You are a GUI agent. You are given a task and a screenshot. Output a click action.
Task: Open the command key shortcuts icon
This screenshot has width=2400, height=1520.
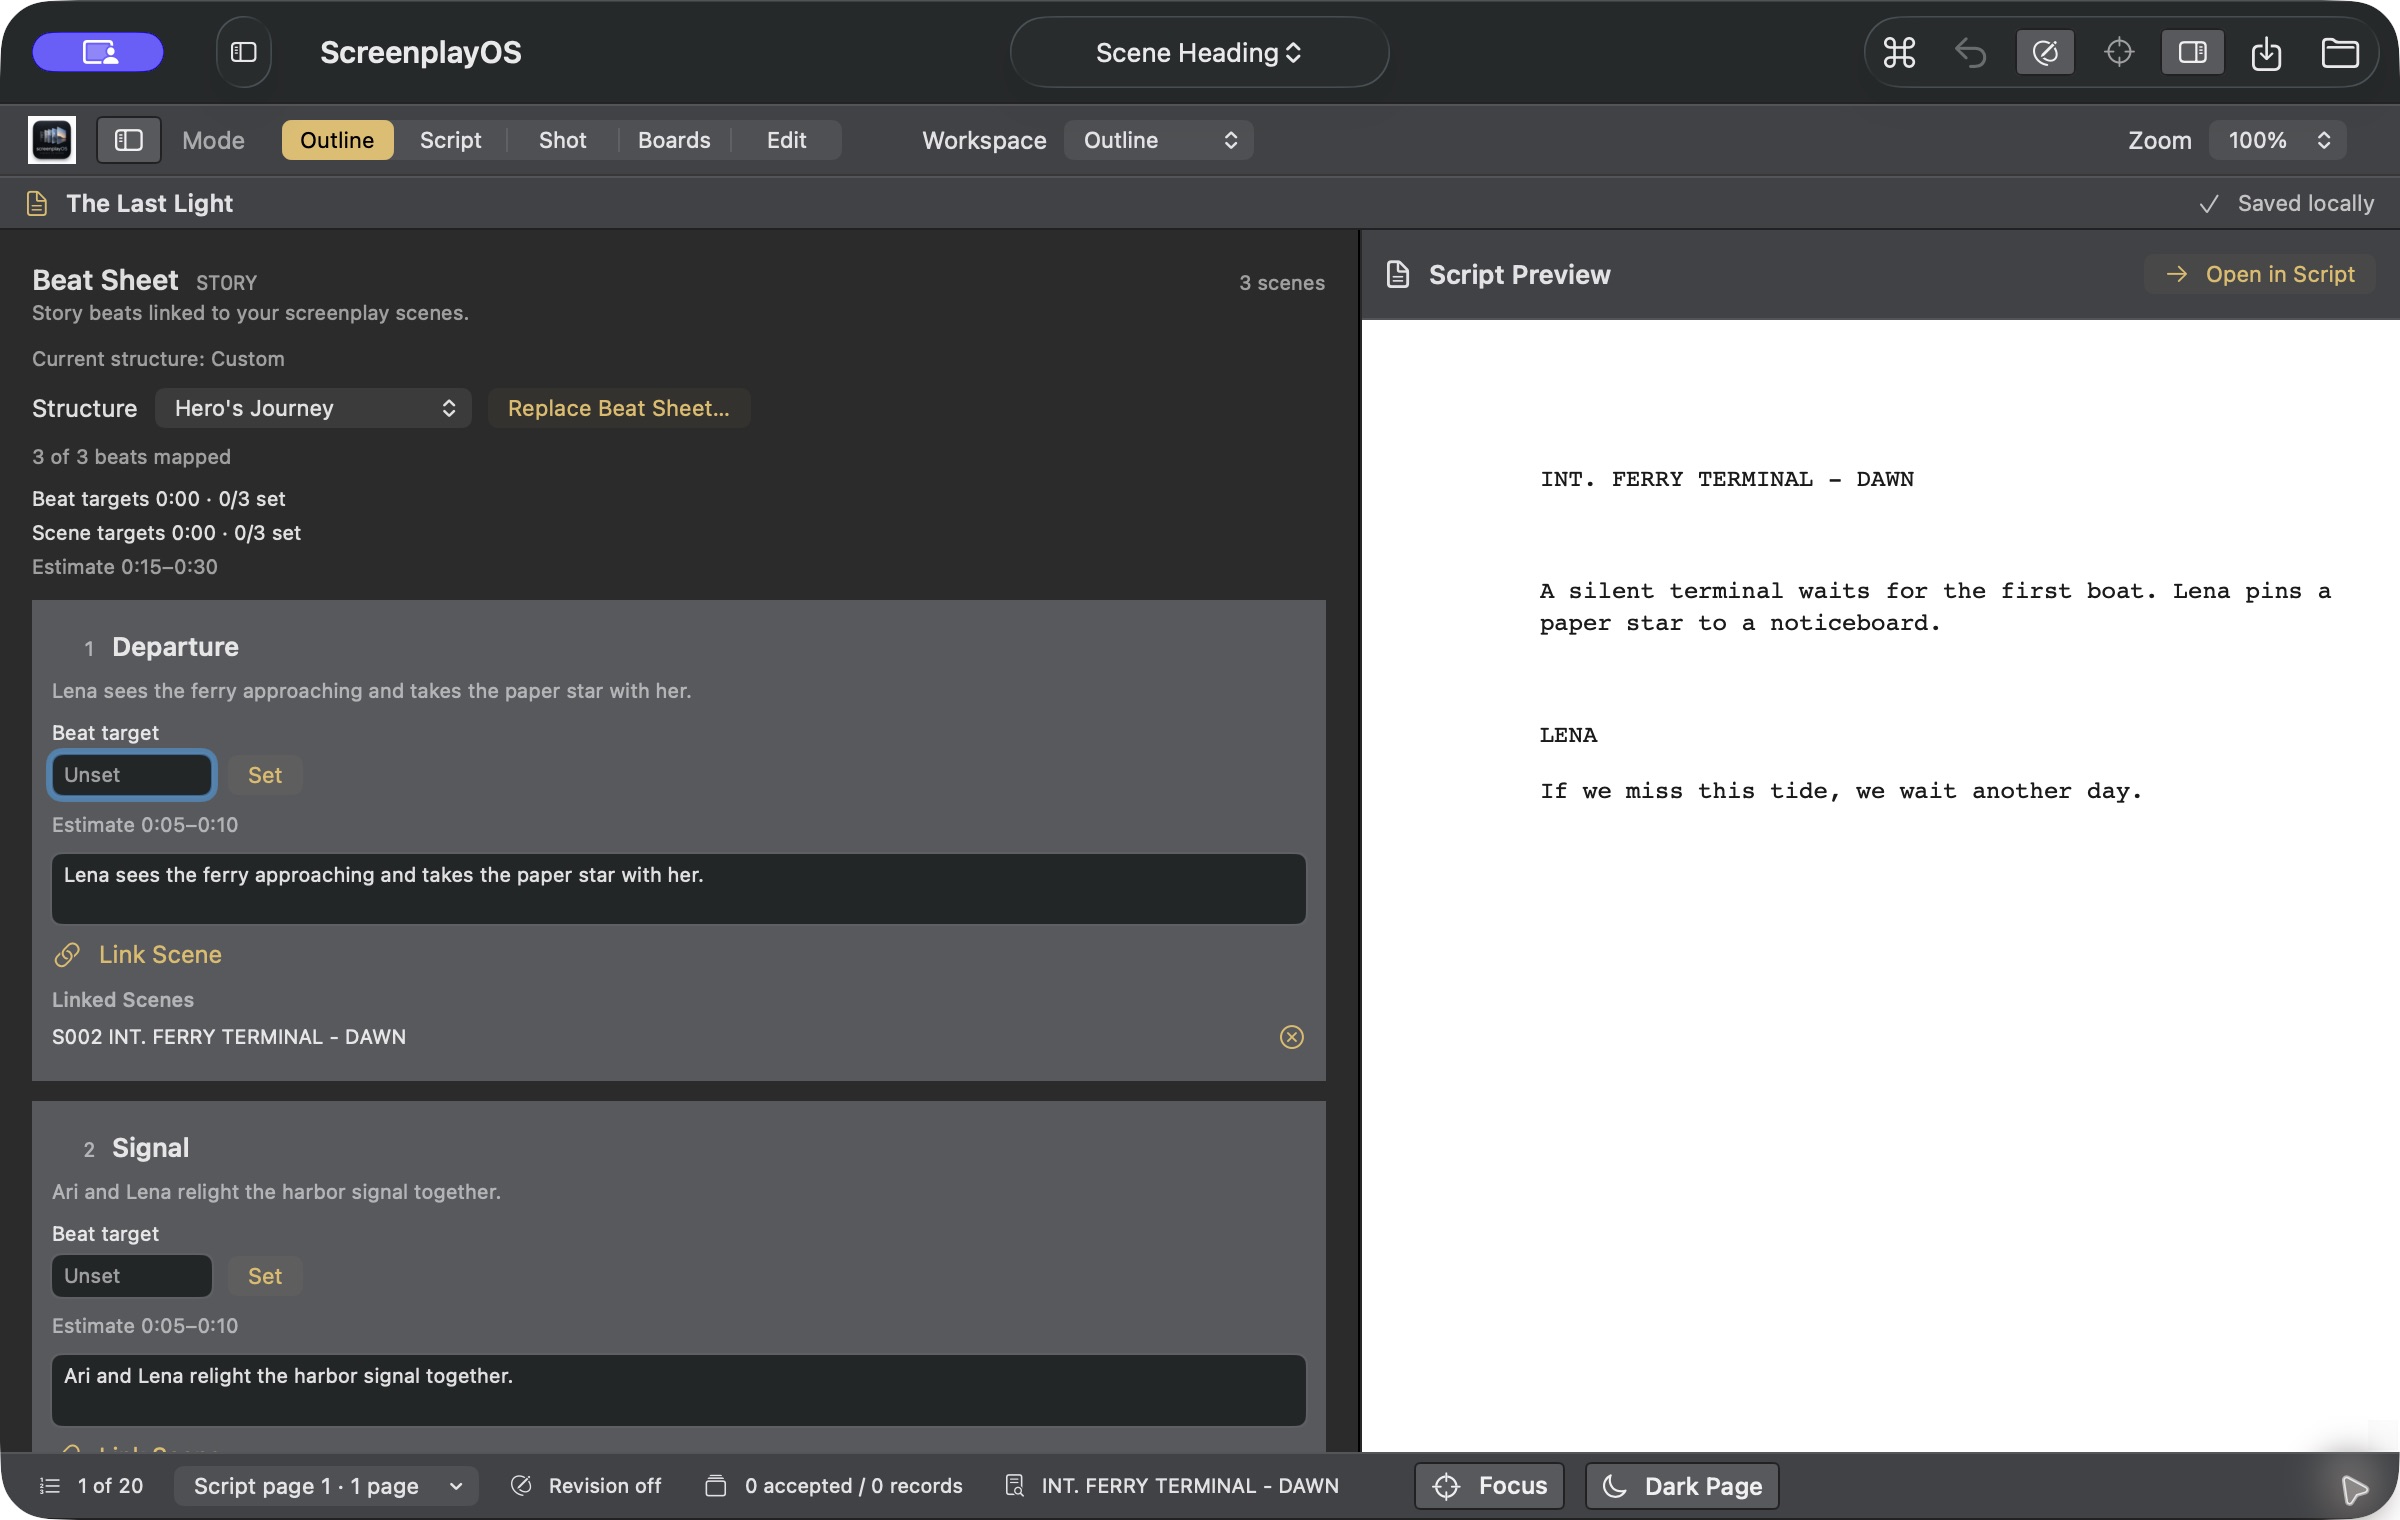coord(1898,52)
